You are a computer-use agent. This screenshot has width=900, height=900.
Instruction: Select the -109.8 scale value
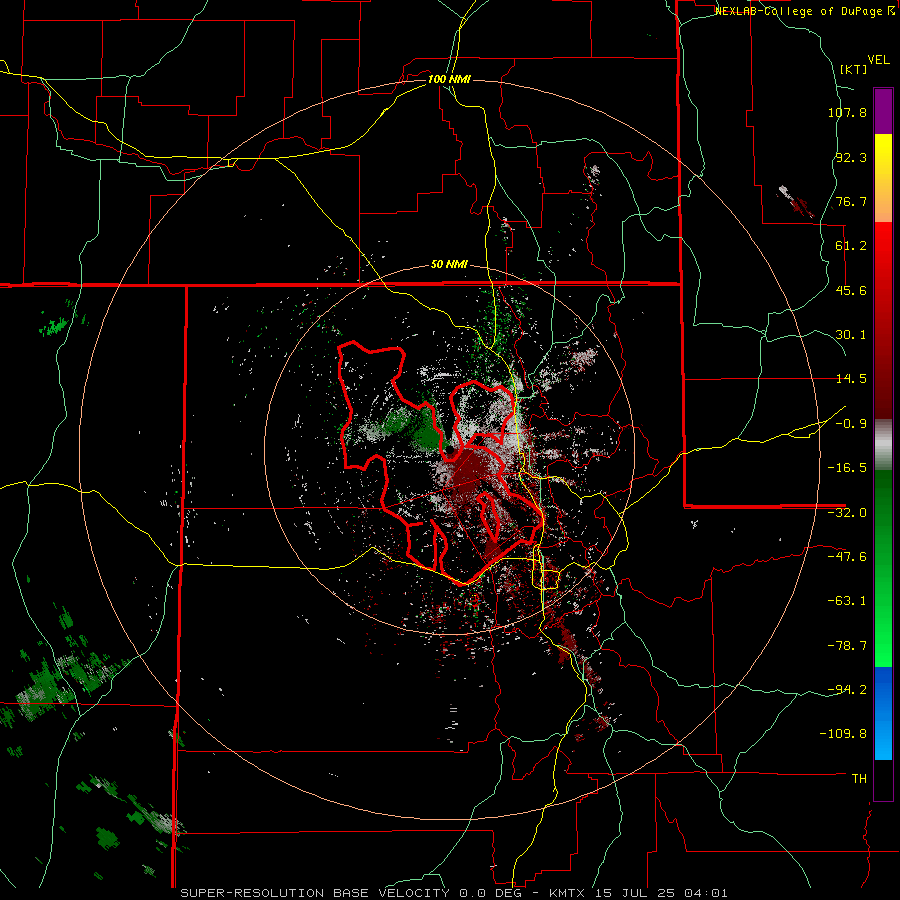[843, 734]
